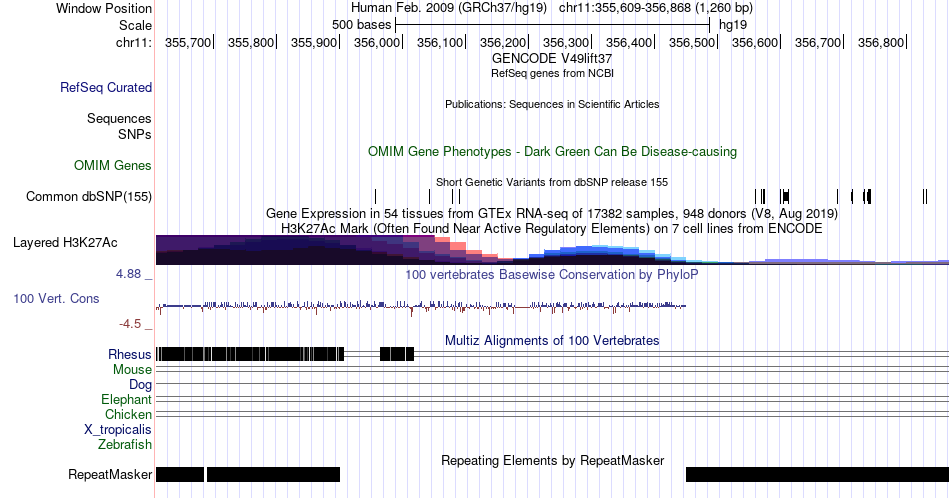
Task: Click the 500 bases scale bar
Action: tap(552, 25)
